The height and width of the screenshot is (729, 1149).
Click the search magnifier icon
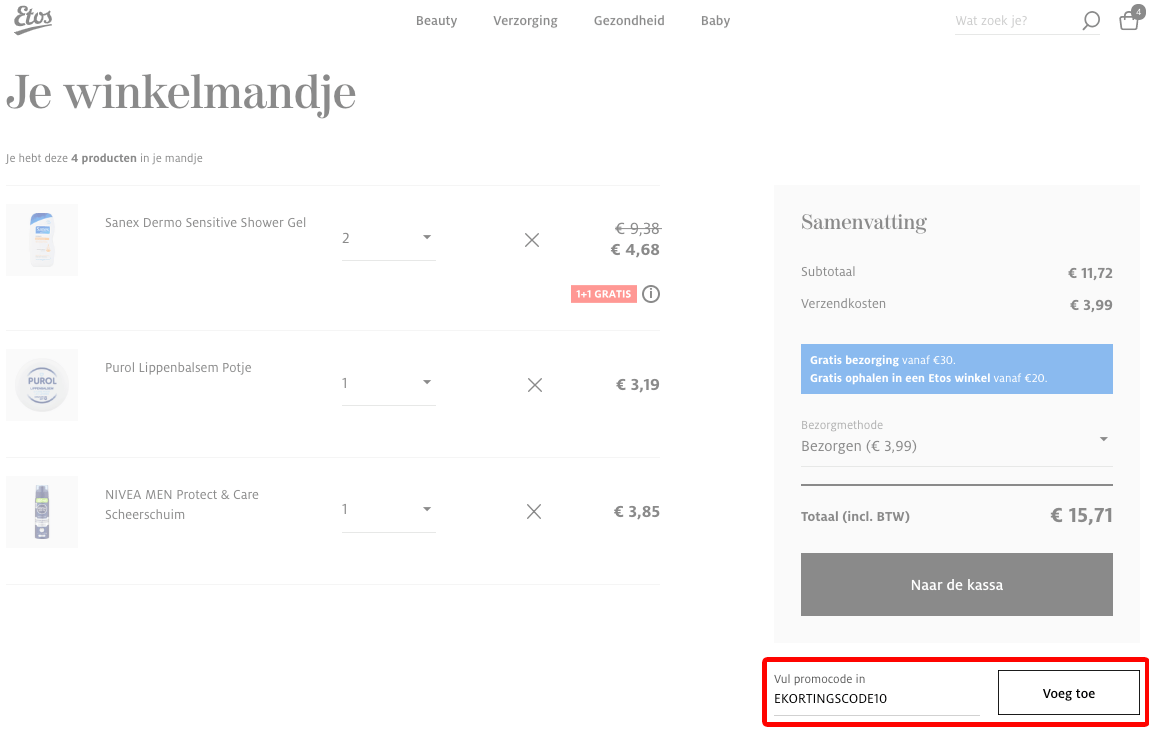[x=1091, y=21]
